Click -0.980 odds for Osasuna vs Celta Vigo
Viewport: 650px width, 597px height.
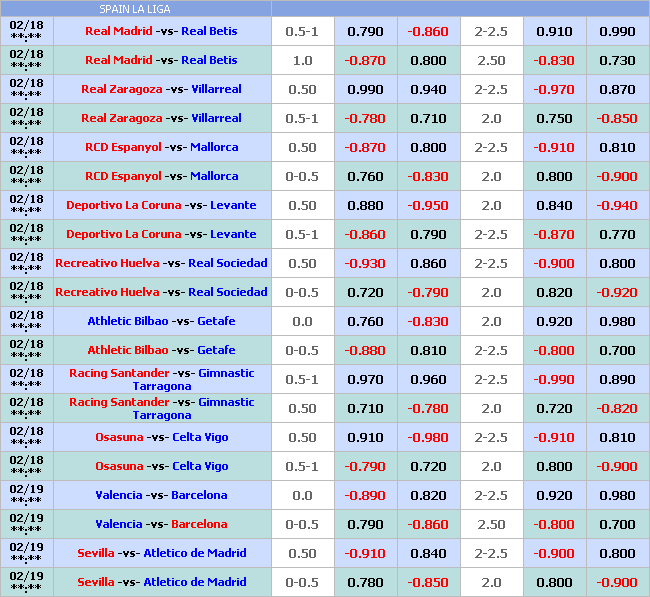[428, 437]
